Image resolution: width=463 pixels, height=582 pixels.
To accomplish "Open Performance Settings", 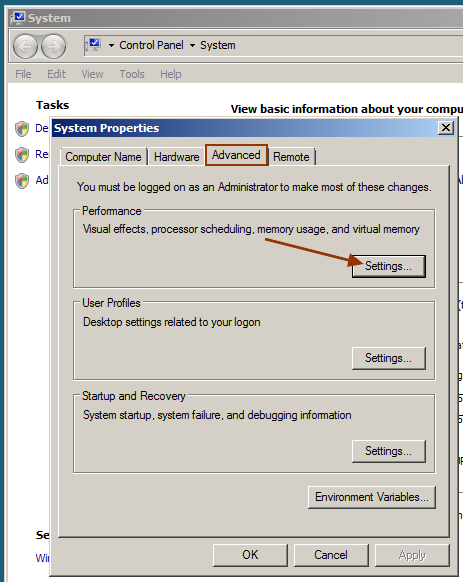I will click(388, 266).
